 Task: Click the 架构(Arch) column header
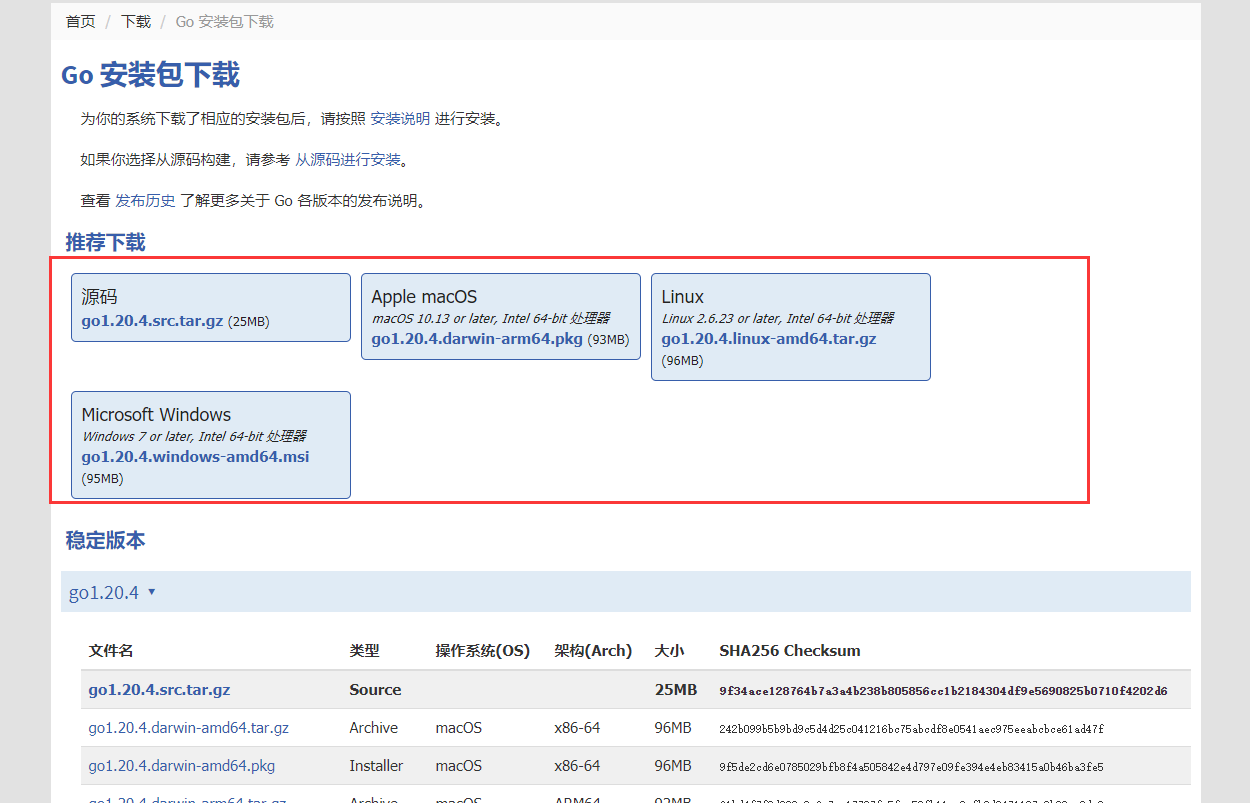coord(593,651)
